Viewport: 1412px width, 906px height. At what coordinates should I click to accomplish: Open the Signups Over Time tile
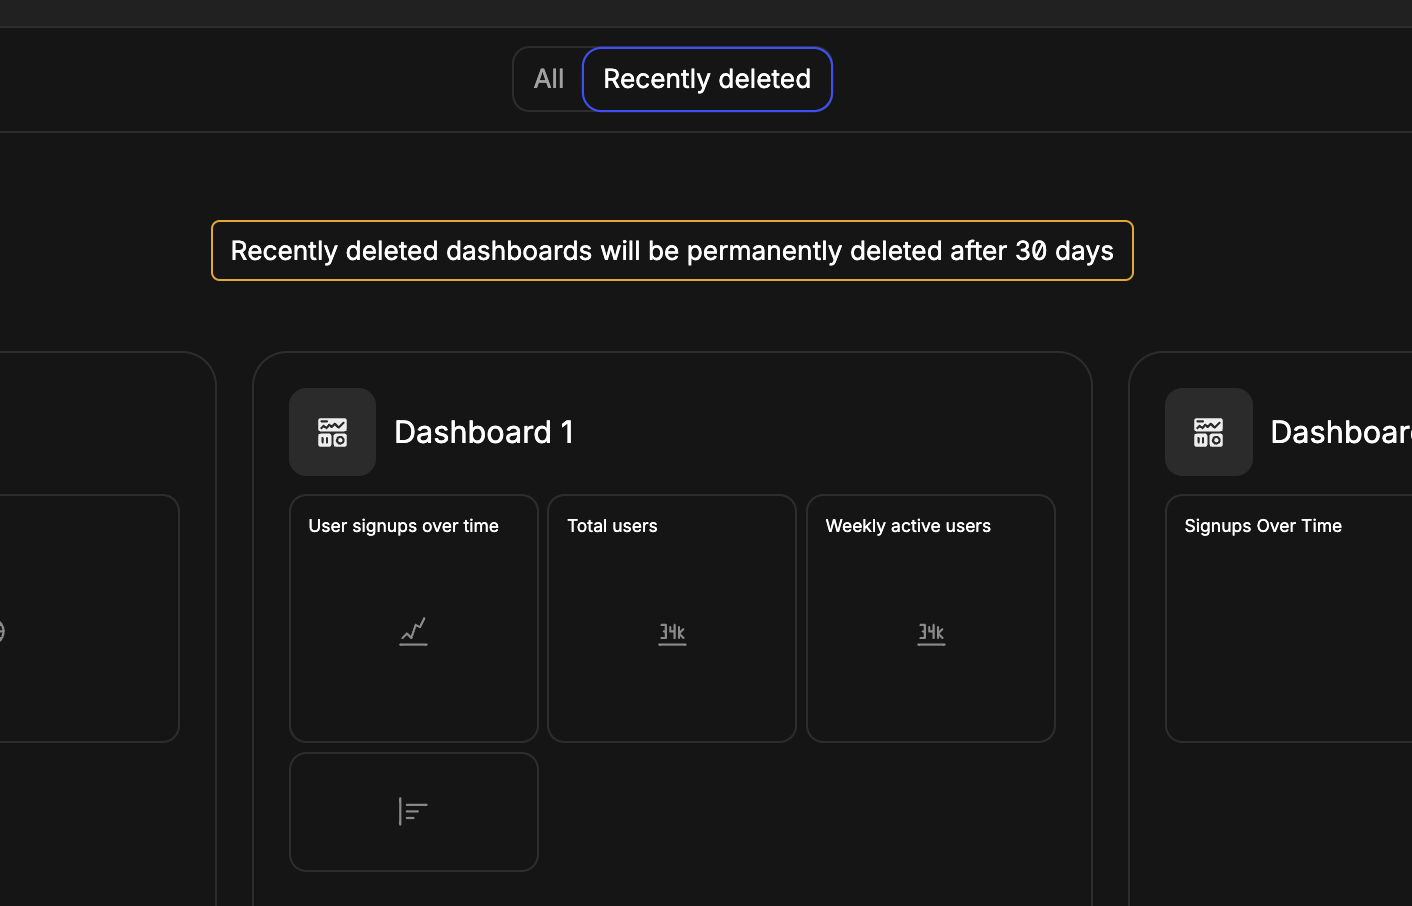1289,618
